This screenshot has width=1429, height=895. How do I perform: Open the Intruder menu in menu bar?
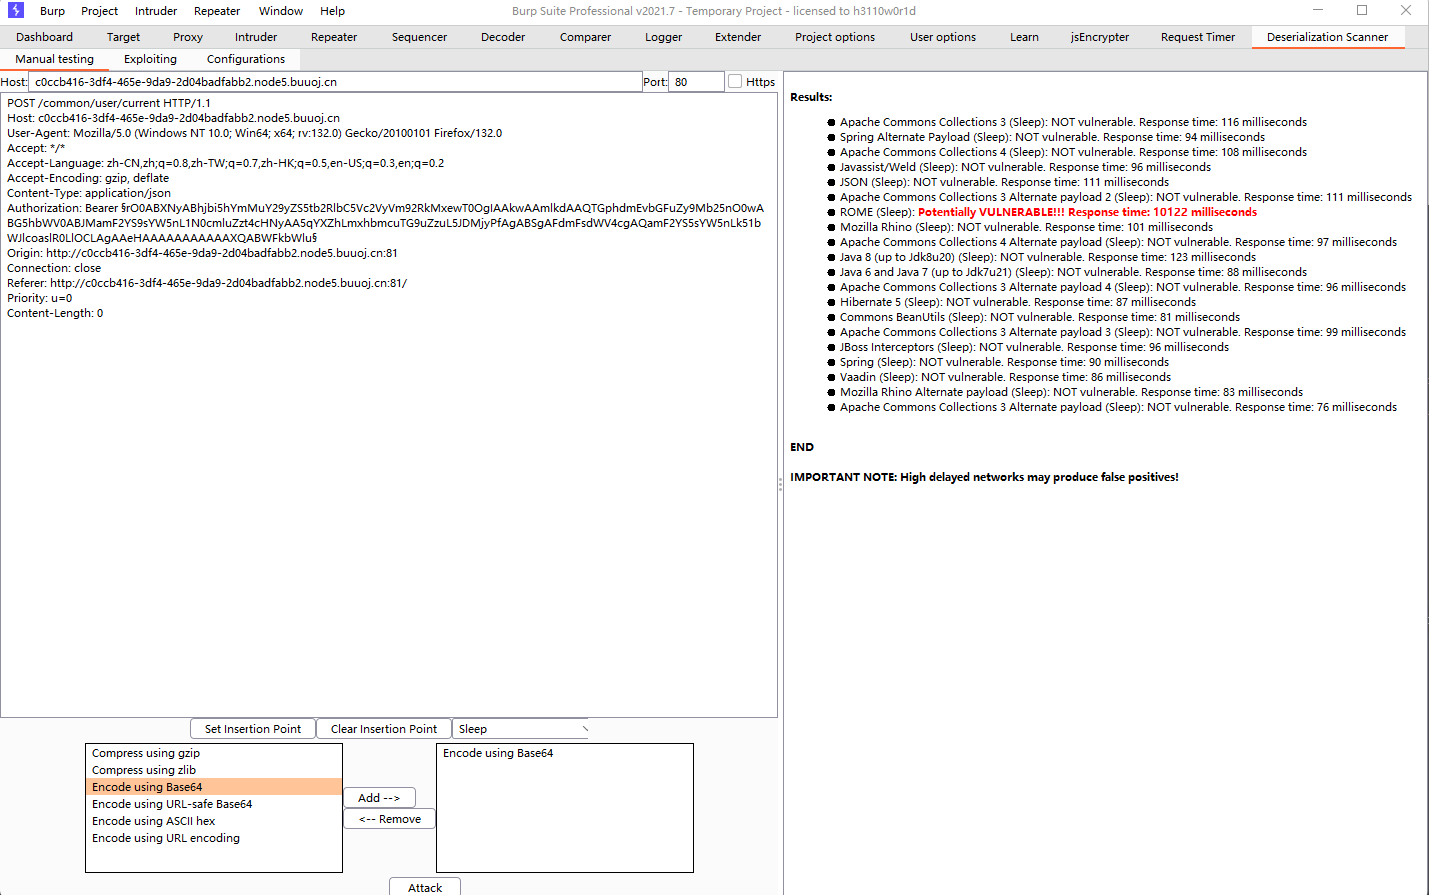pos(155,11)
